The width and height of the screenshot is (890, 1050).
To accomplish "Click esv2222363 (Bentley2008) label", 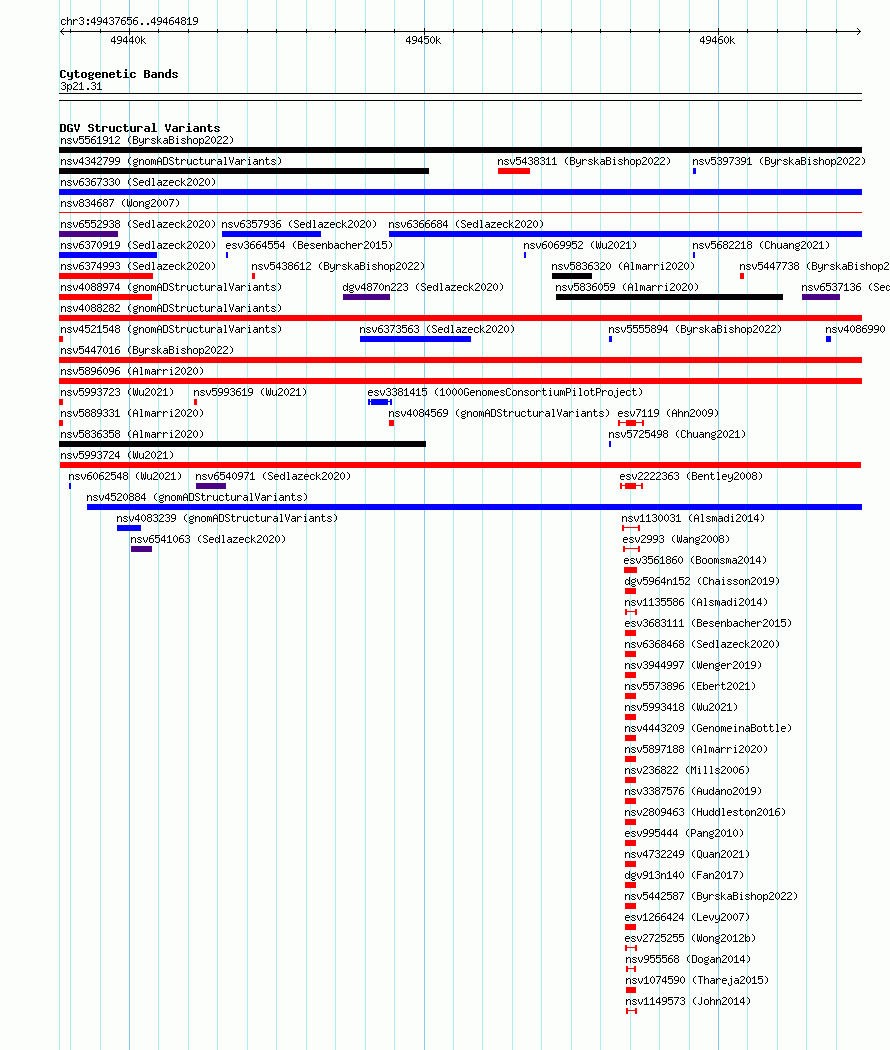I will click(x=691, y=476).
